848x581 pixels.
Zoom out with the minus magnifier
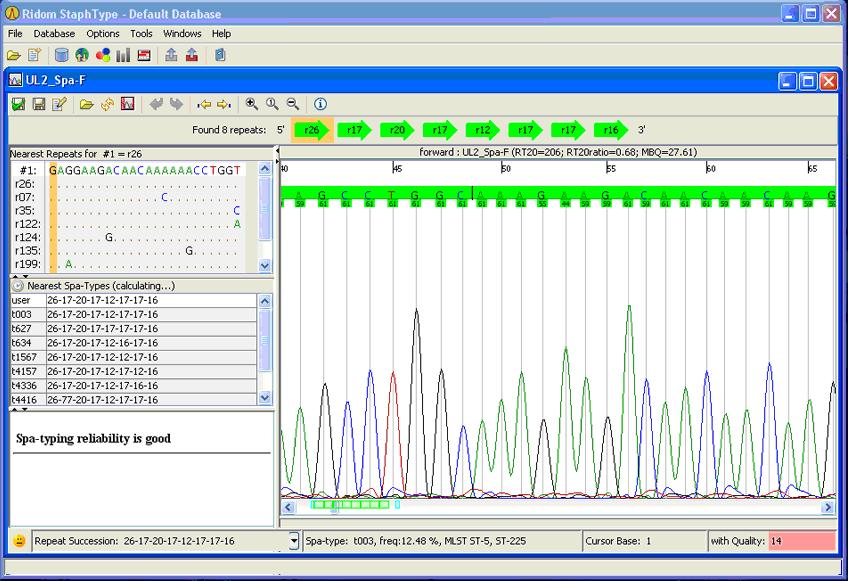pyautogui.click(x=293, y=104)
